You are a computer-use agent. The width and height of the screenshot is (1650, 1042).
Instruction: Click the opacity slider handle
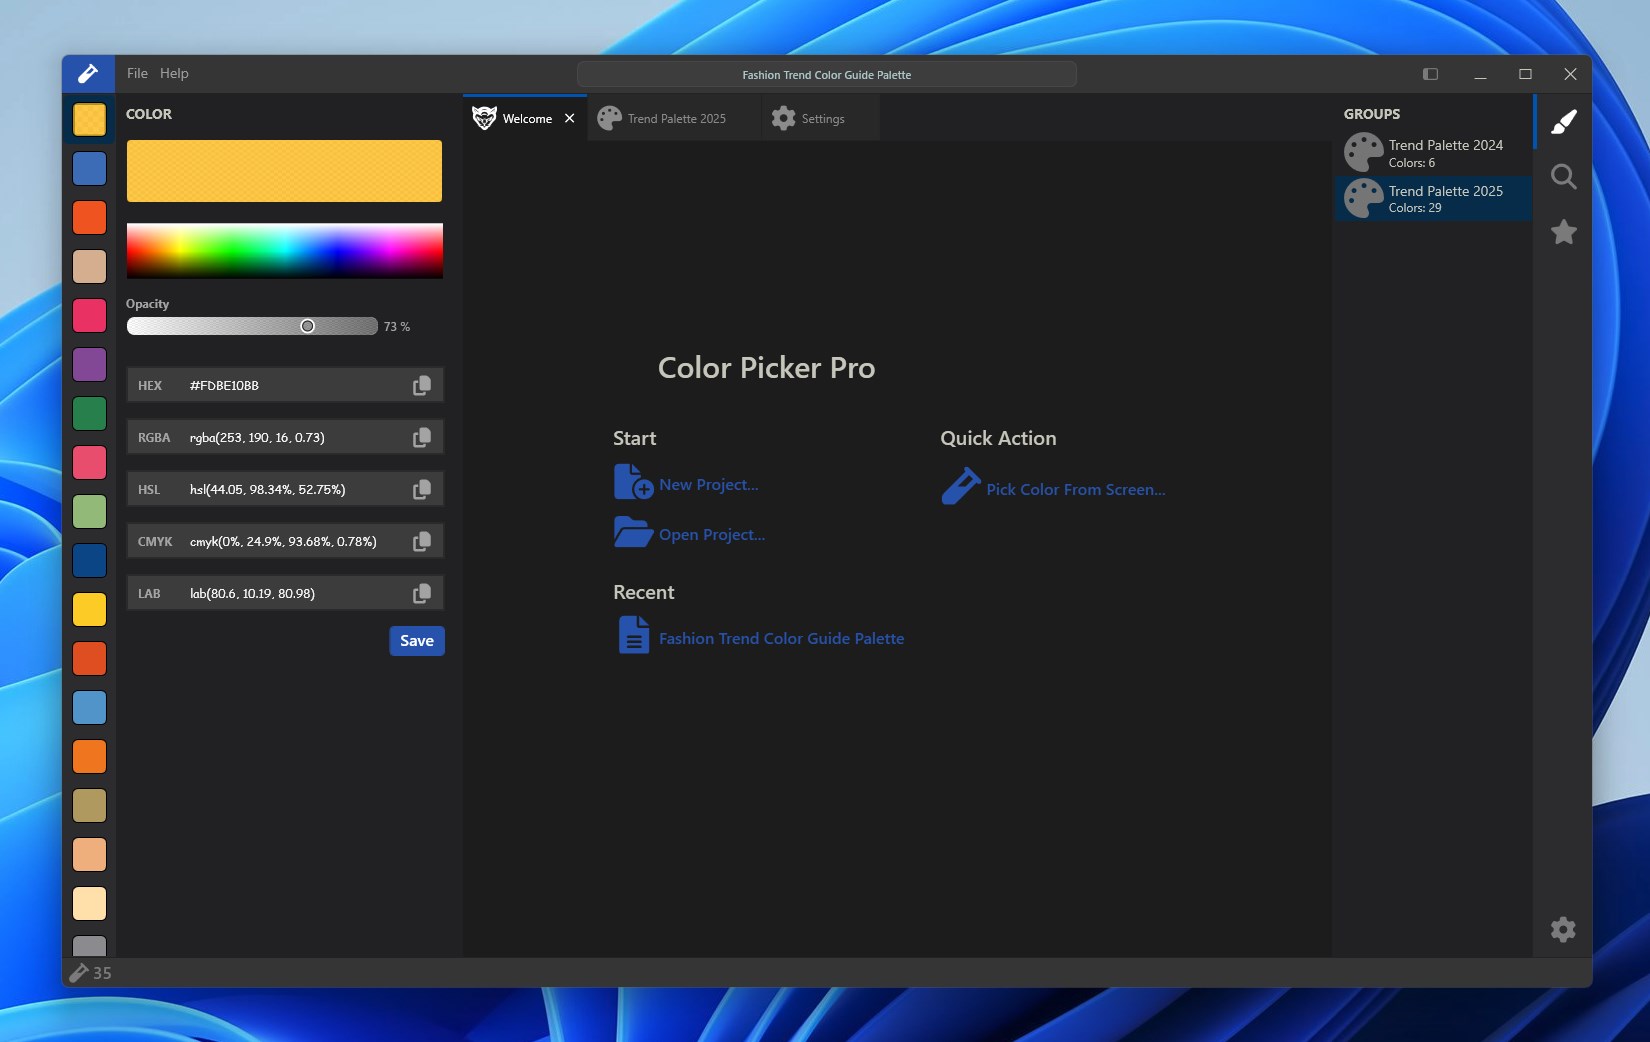pos(308,326)
